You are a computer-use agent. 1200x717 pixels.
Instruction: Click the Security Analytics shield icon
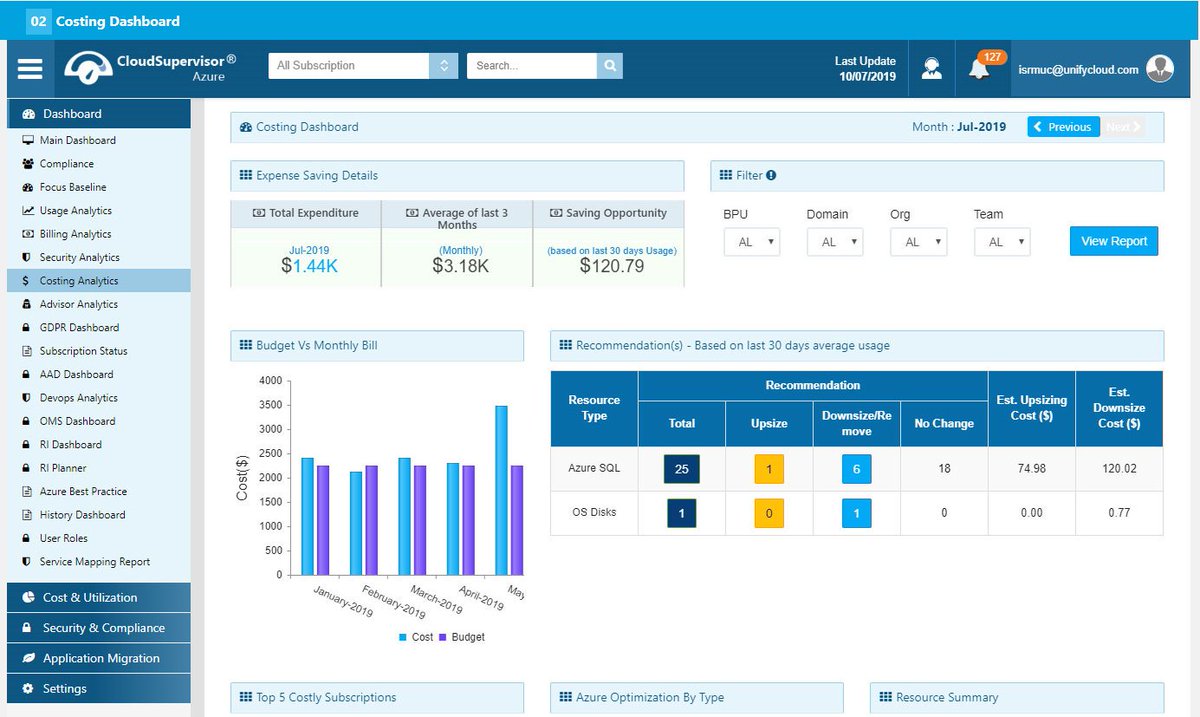click(x=26, y=258)
